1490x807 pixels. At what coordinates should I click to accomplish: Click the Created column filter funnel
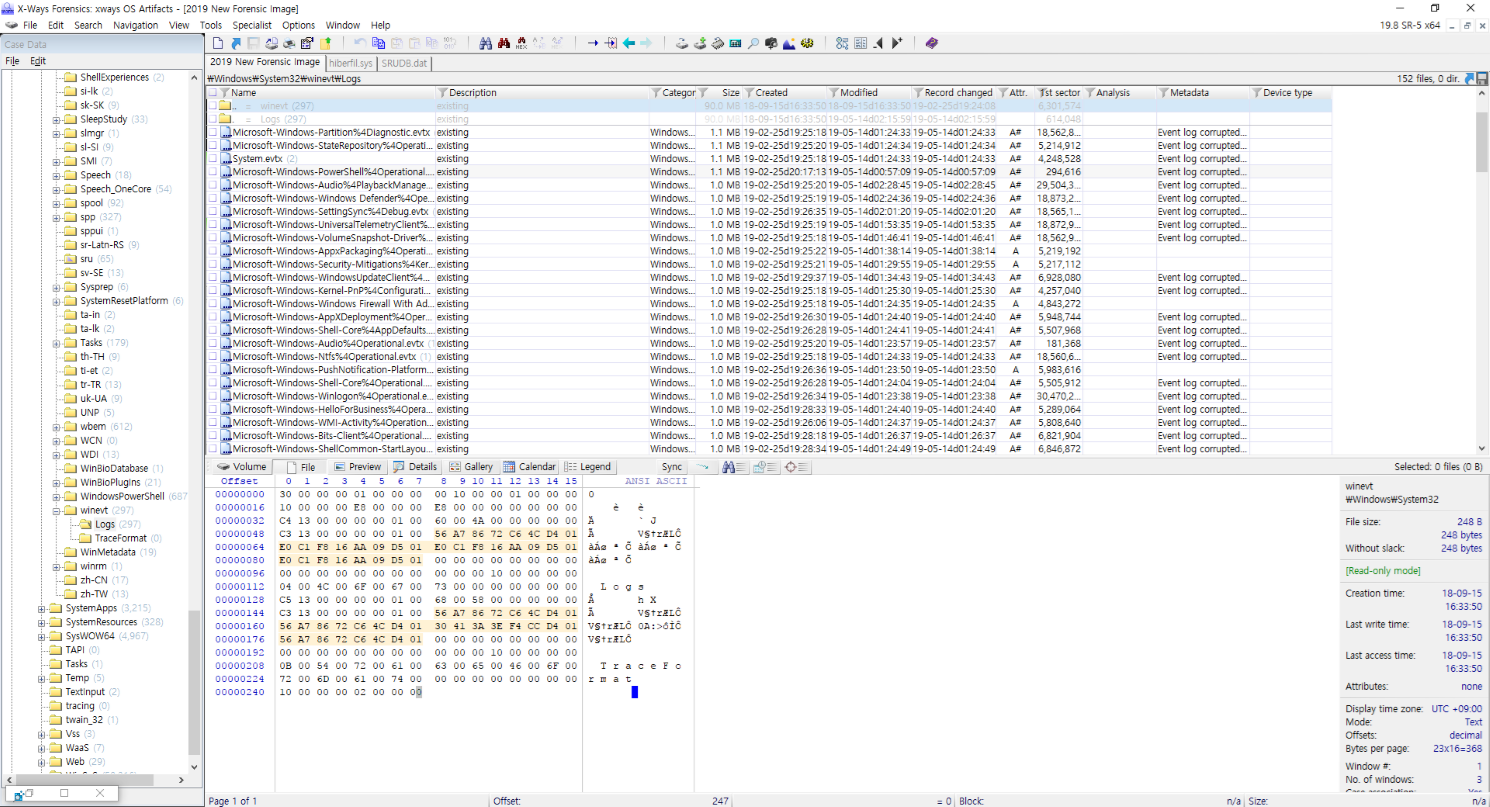pyautogui.click(x=748, y=93)
